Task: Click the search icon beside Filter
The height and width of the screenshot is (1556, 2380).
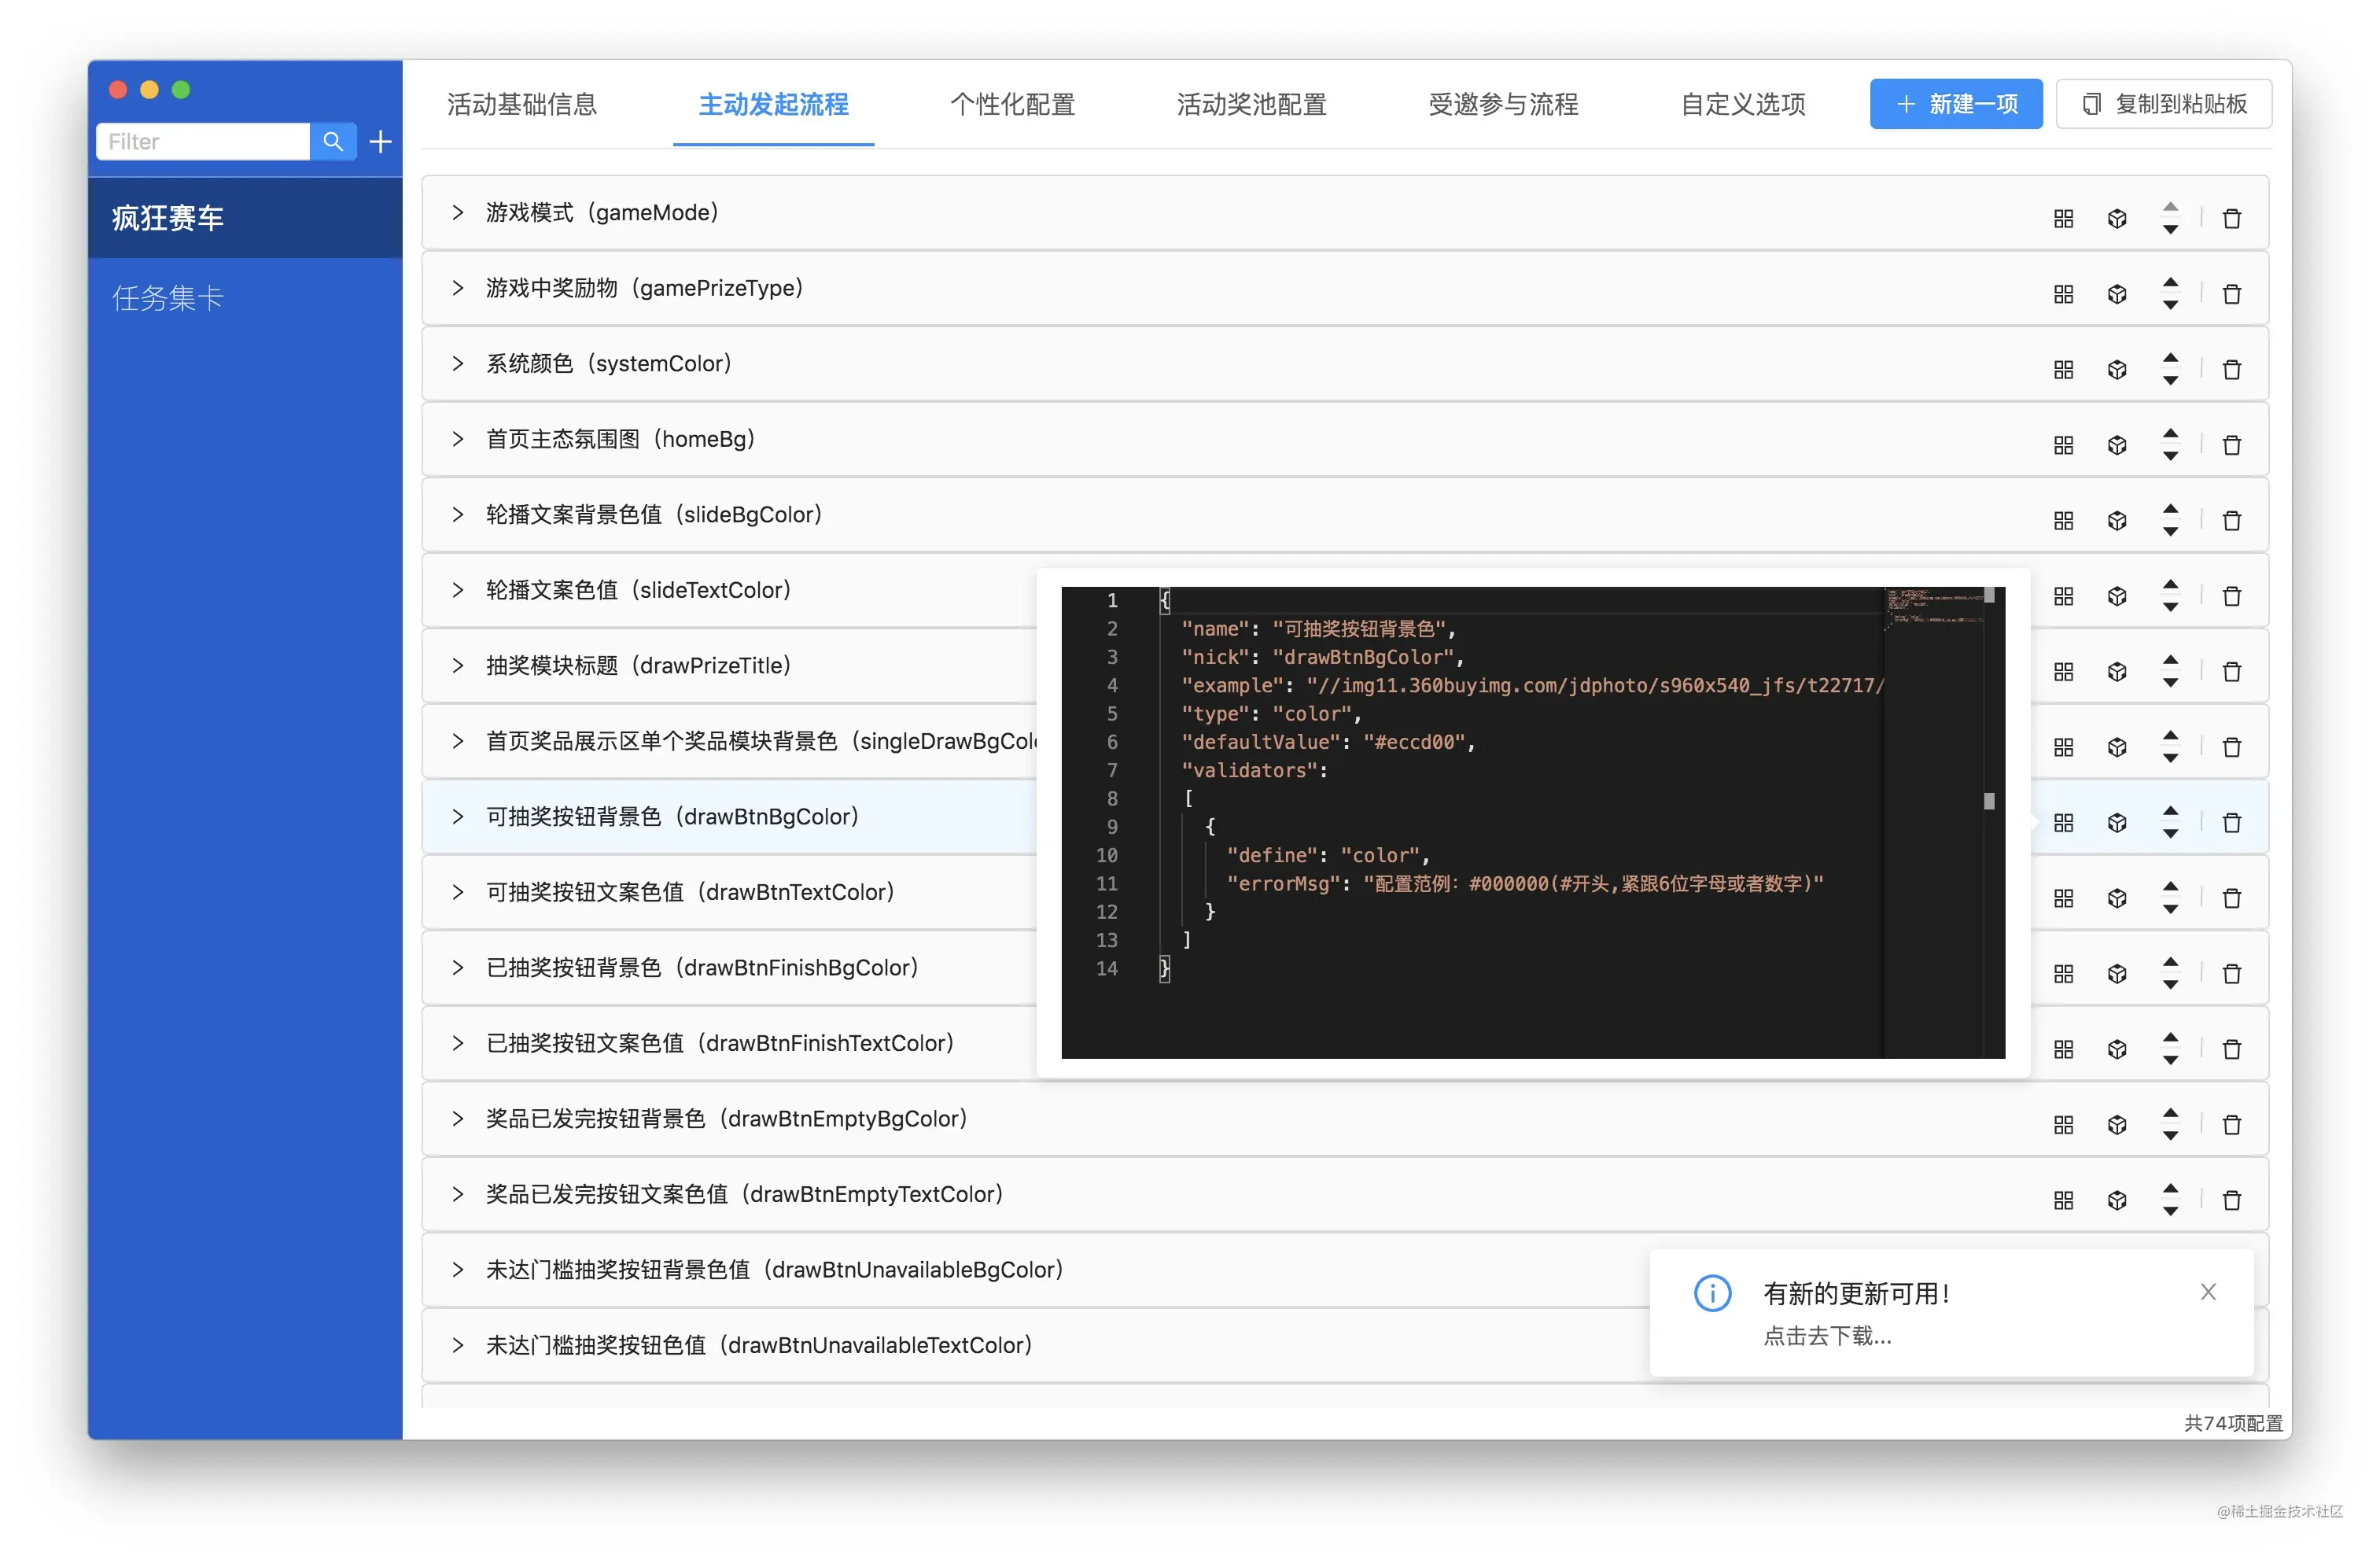Action: 333,141
